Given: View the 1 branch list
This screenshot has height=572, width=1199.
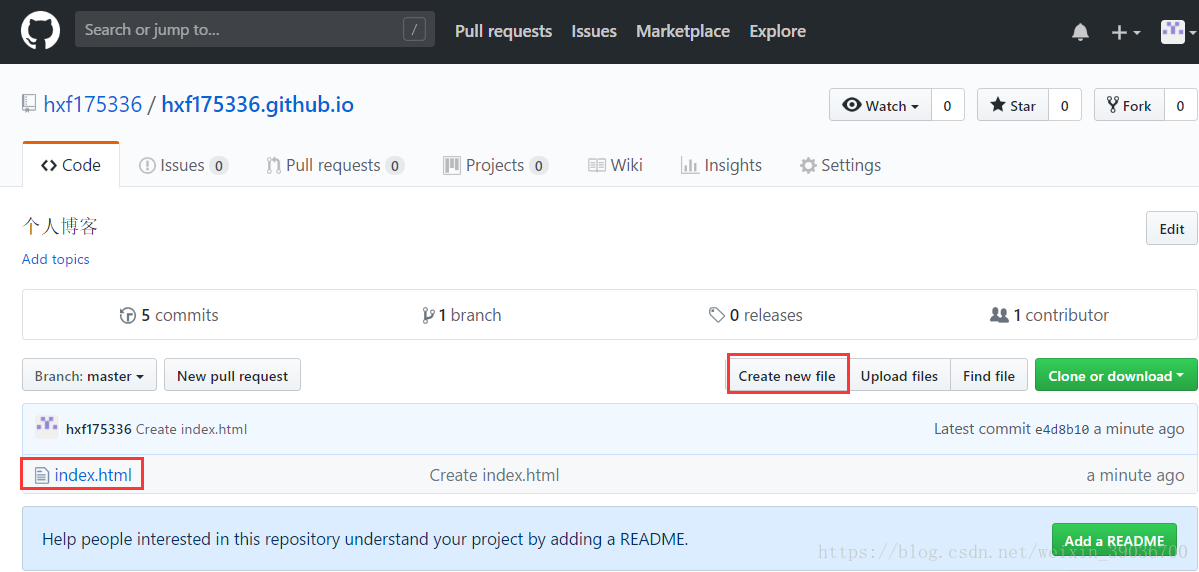Looking at the screenshot, I should pos(462,315).
